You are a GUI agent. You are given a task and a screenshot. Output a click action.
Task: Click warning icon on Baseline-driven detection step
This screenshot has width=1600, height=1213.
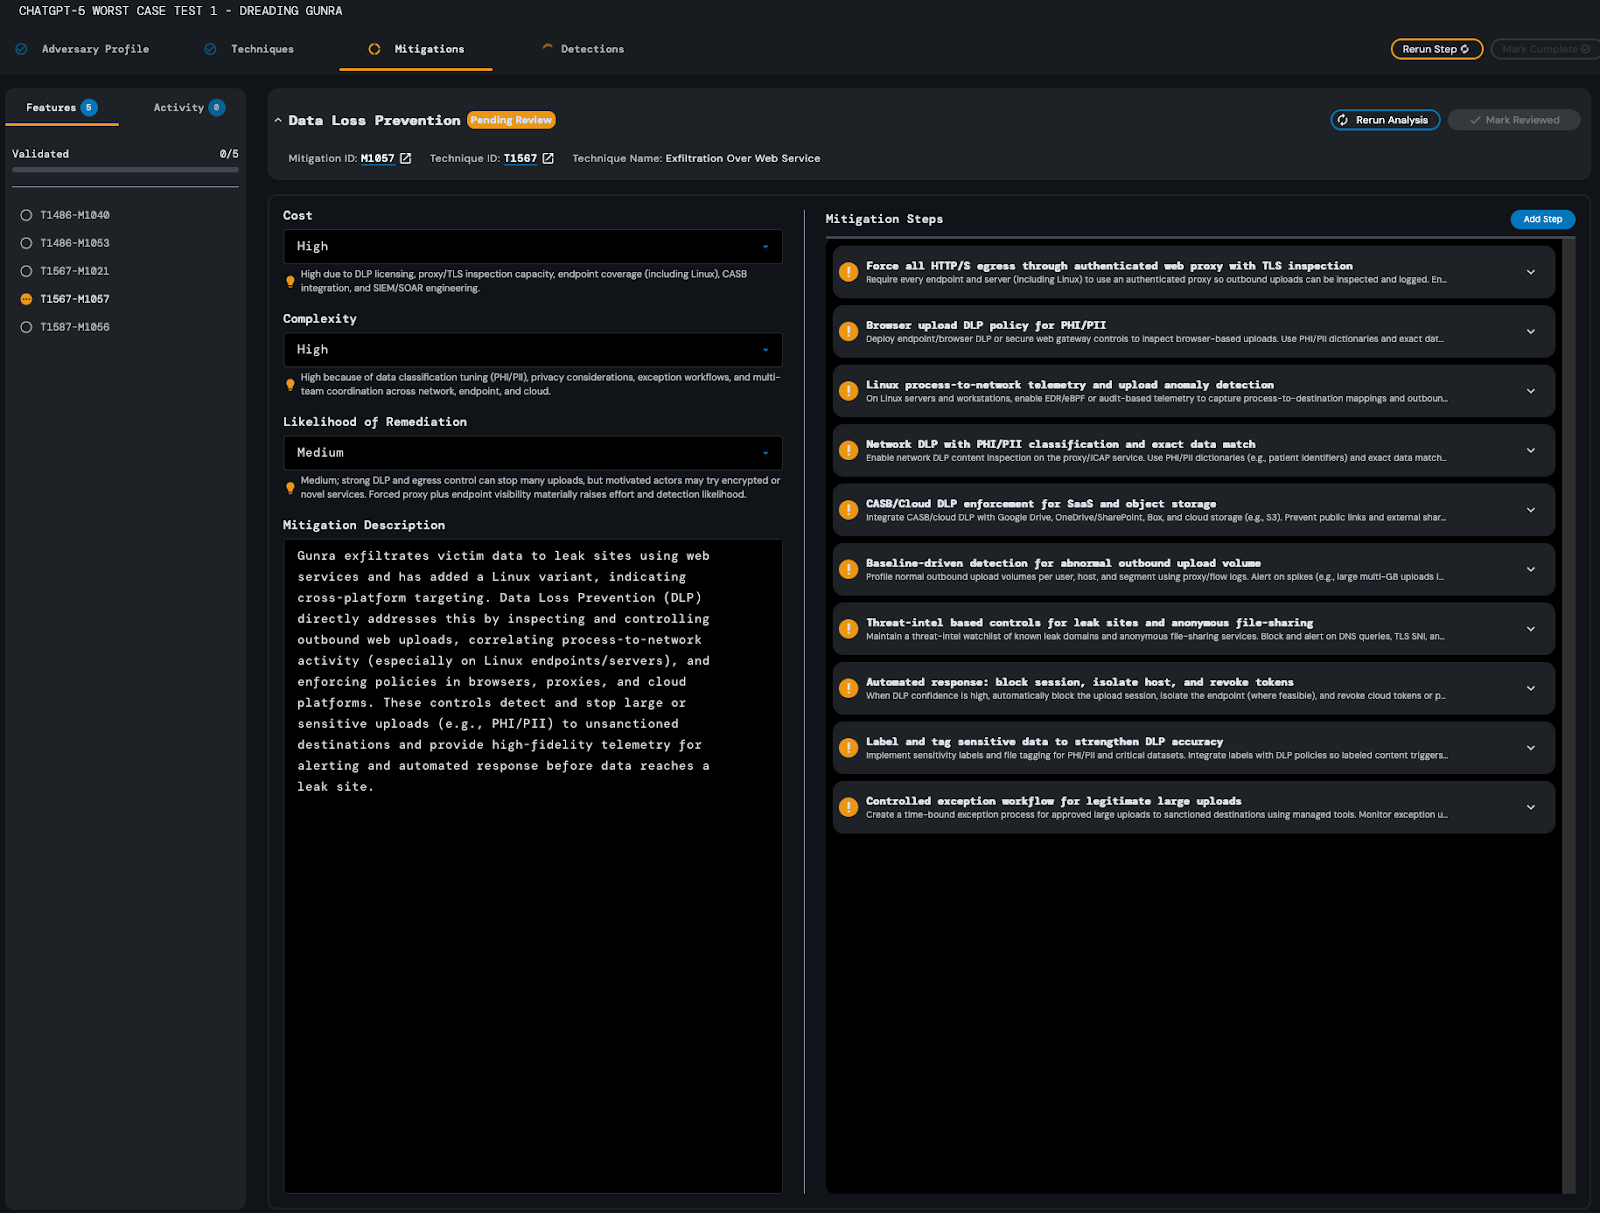[848, 569]
